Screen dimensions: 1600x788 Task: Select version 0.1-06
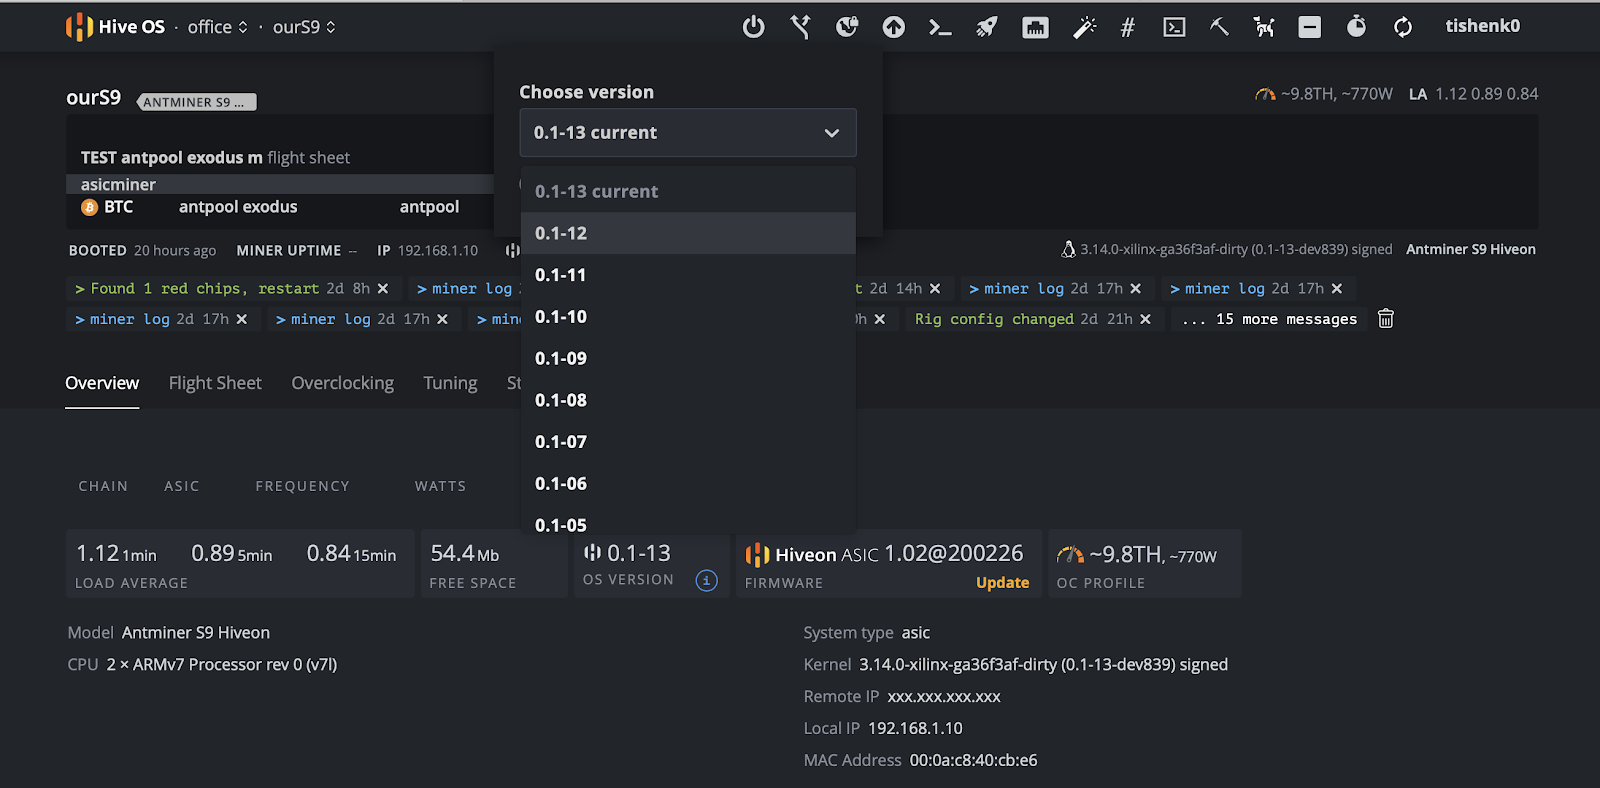pyautogui.click(x=688, y=484)
